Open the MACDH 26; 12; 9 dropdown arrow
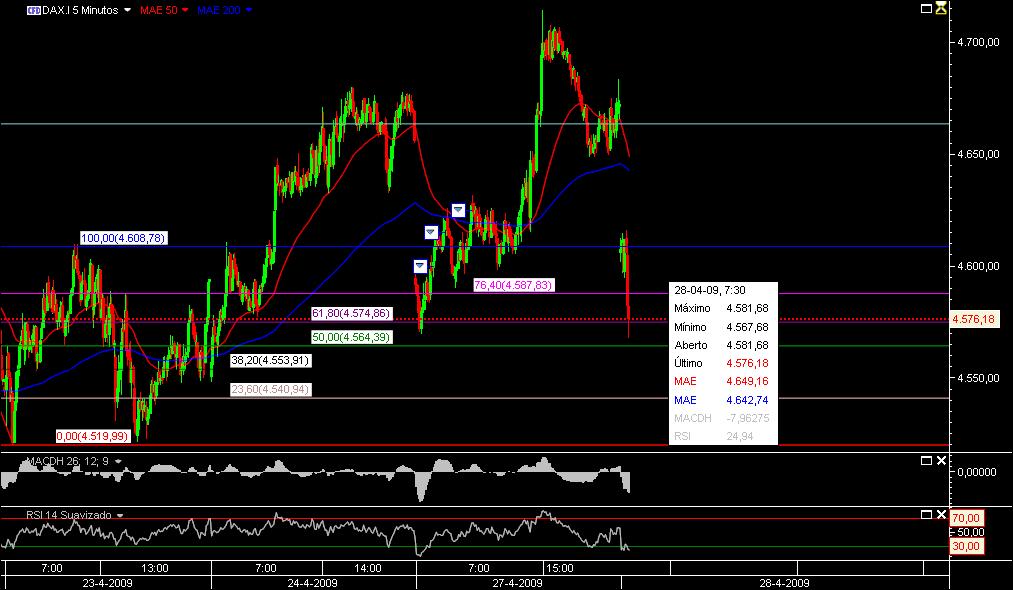The width and height of the screenshot is (1013, 590). [x=118, y=461]
